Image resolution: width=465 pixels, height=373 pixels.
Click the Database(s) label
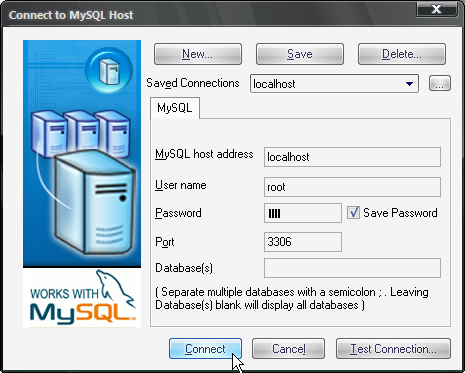184,268
